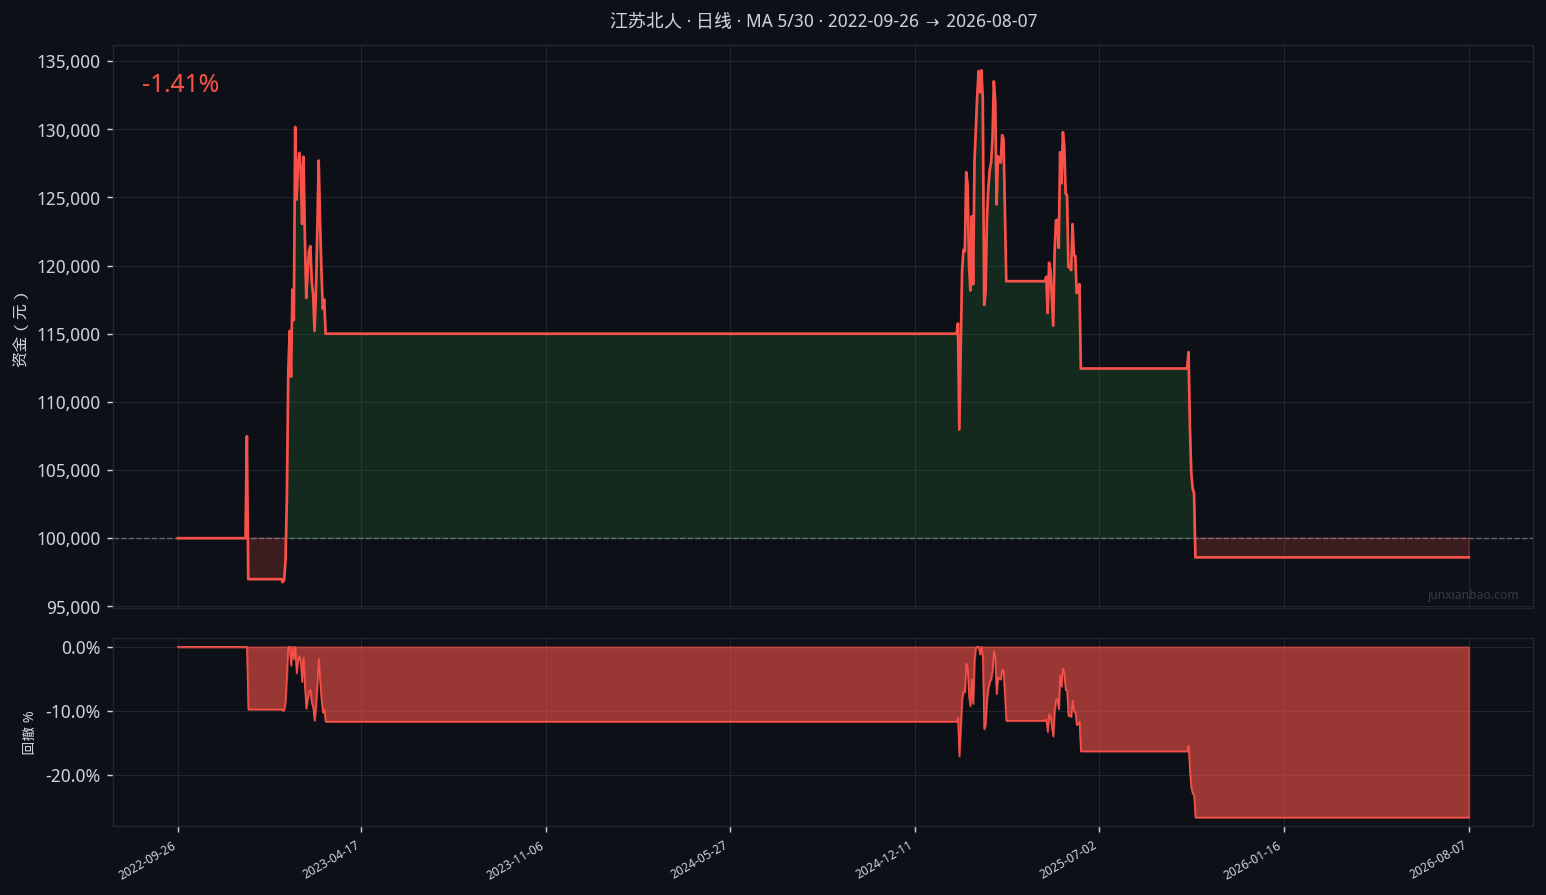The width and height of the screenshot is (1546, 895).
Task: Click the 2024-05-27 date tick label
Action: click(x=700, y=860)
